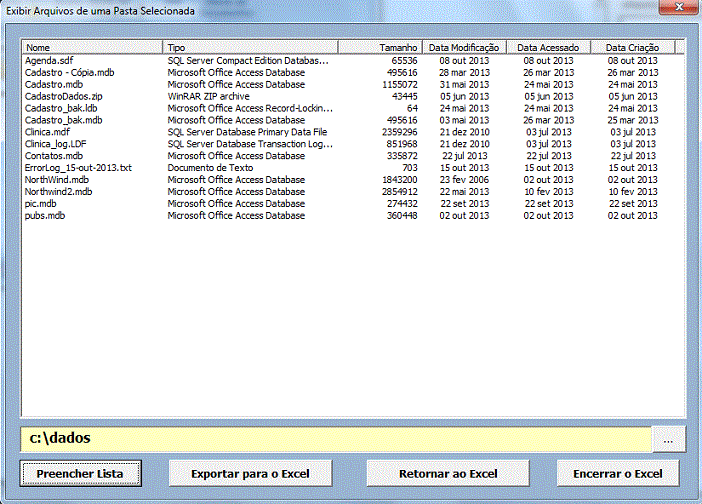
Task: Click the WinRAR ZIP archive type cell
Action: click(209, 96)
